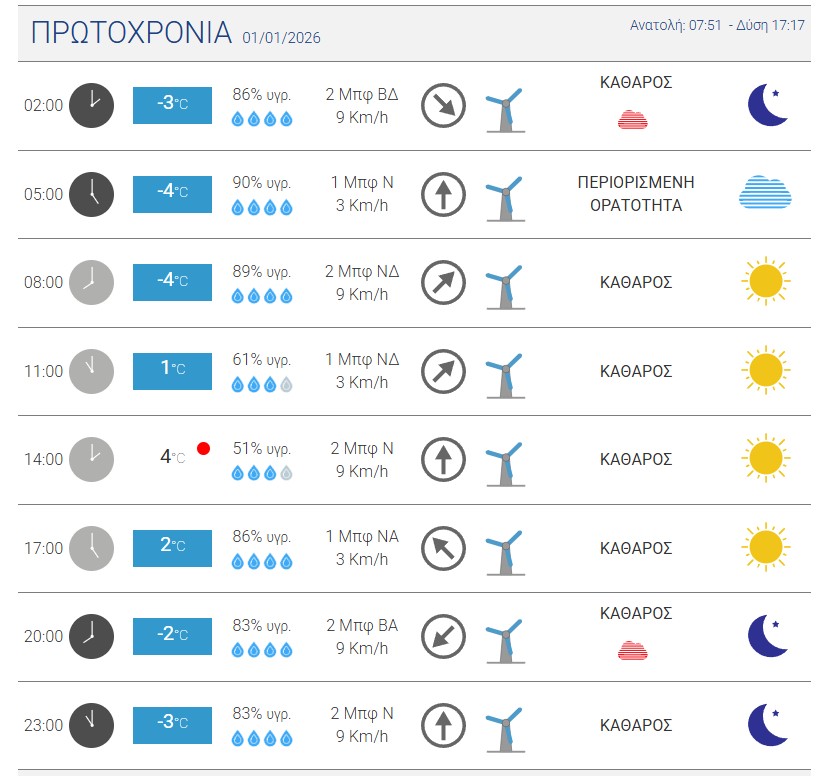Click the crescent moon icon at 23:00

tap(767, 725)
